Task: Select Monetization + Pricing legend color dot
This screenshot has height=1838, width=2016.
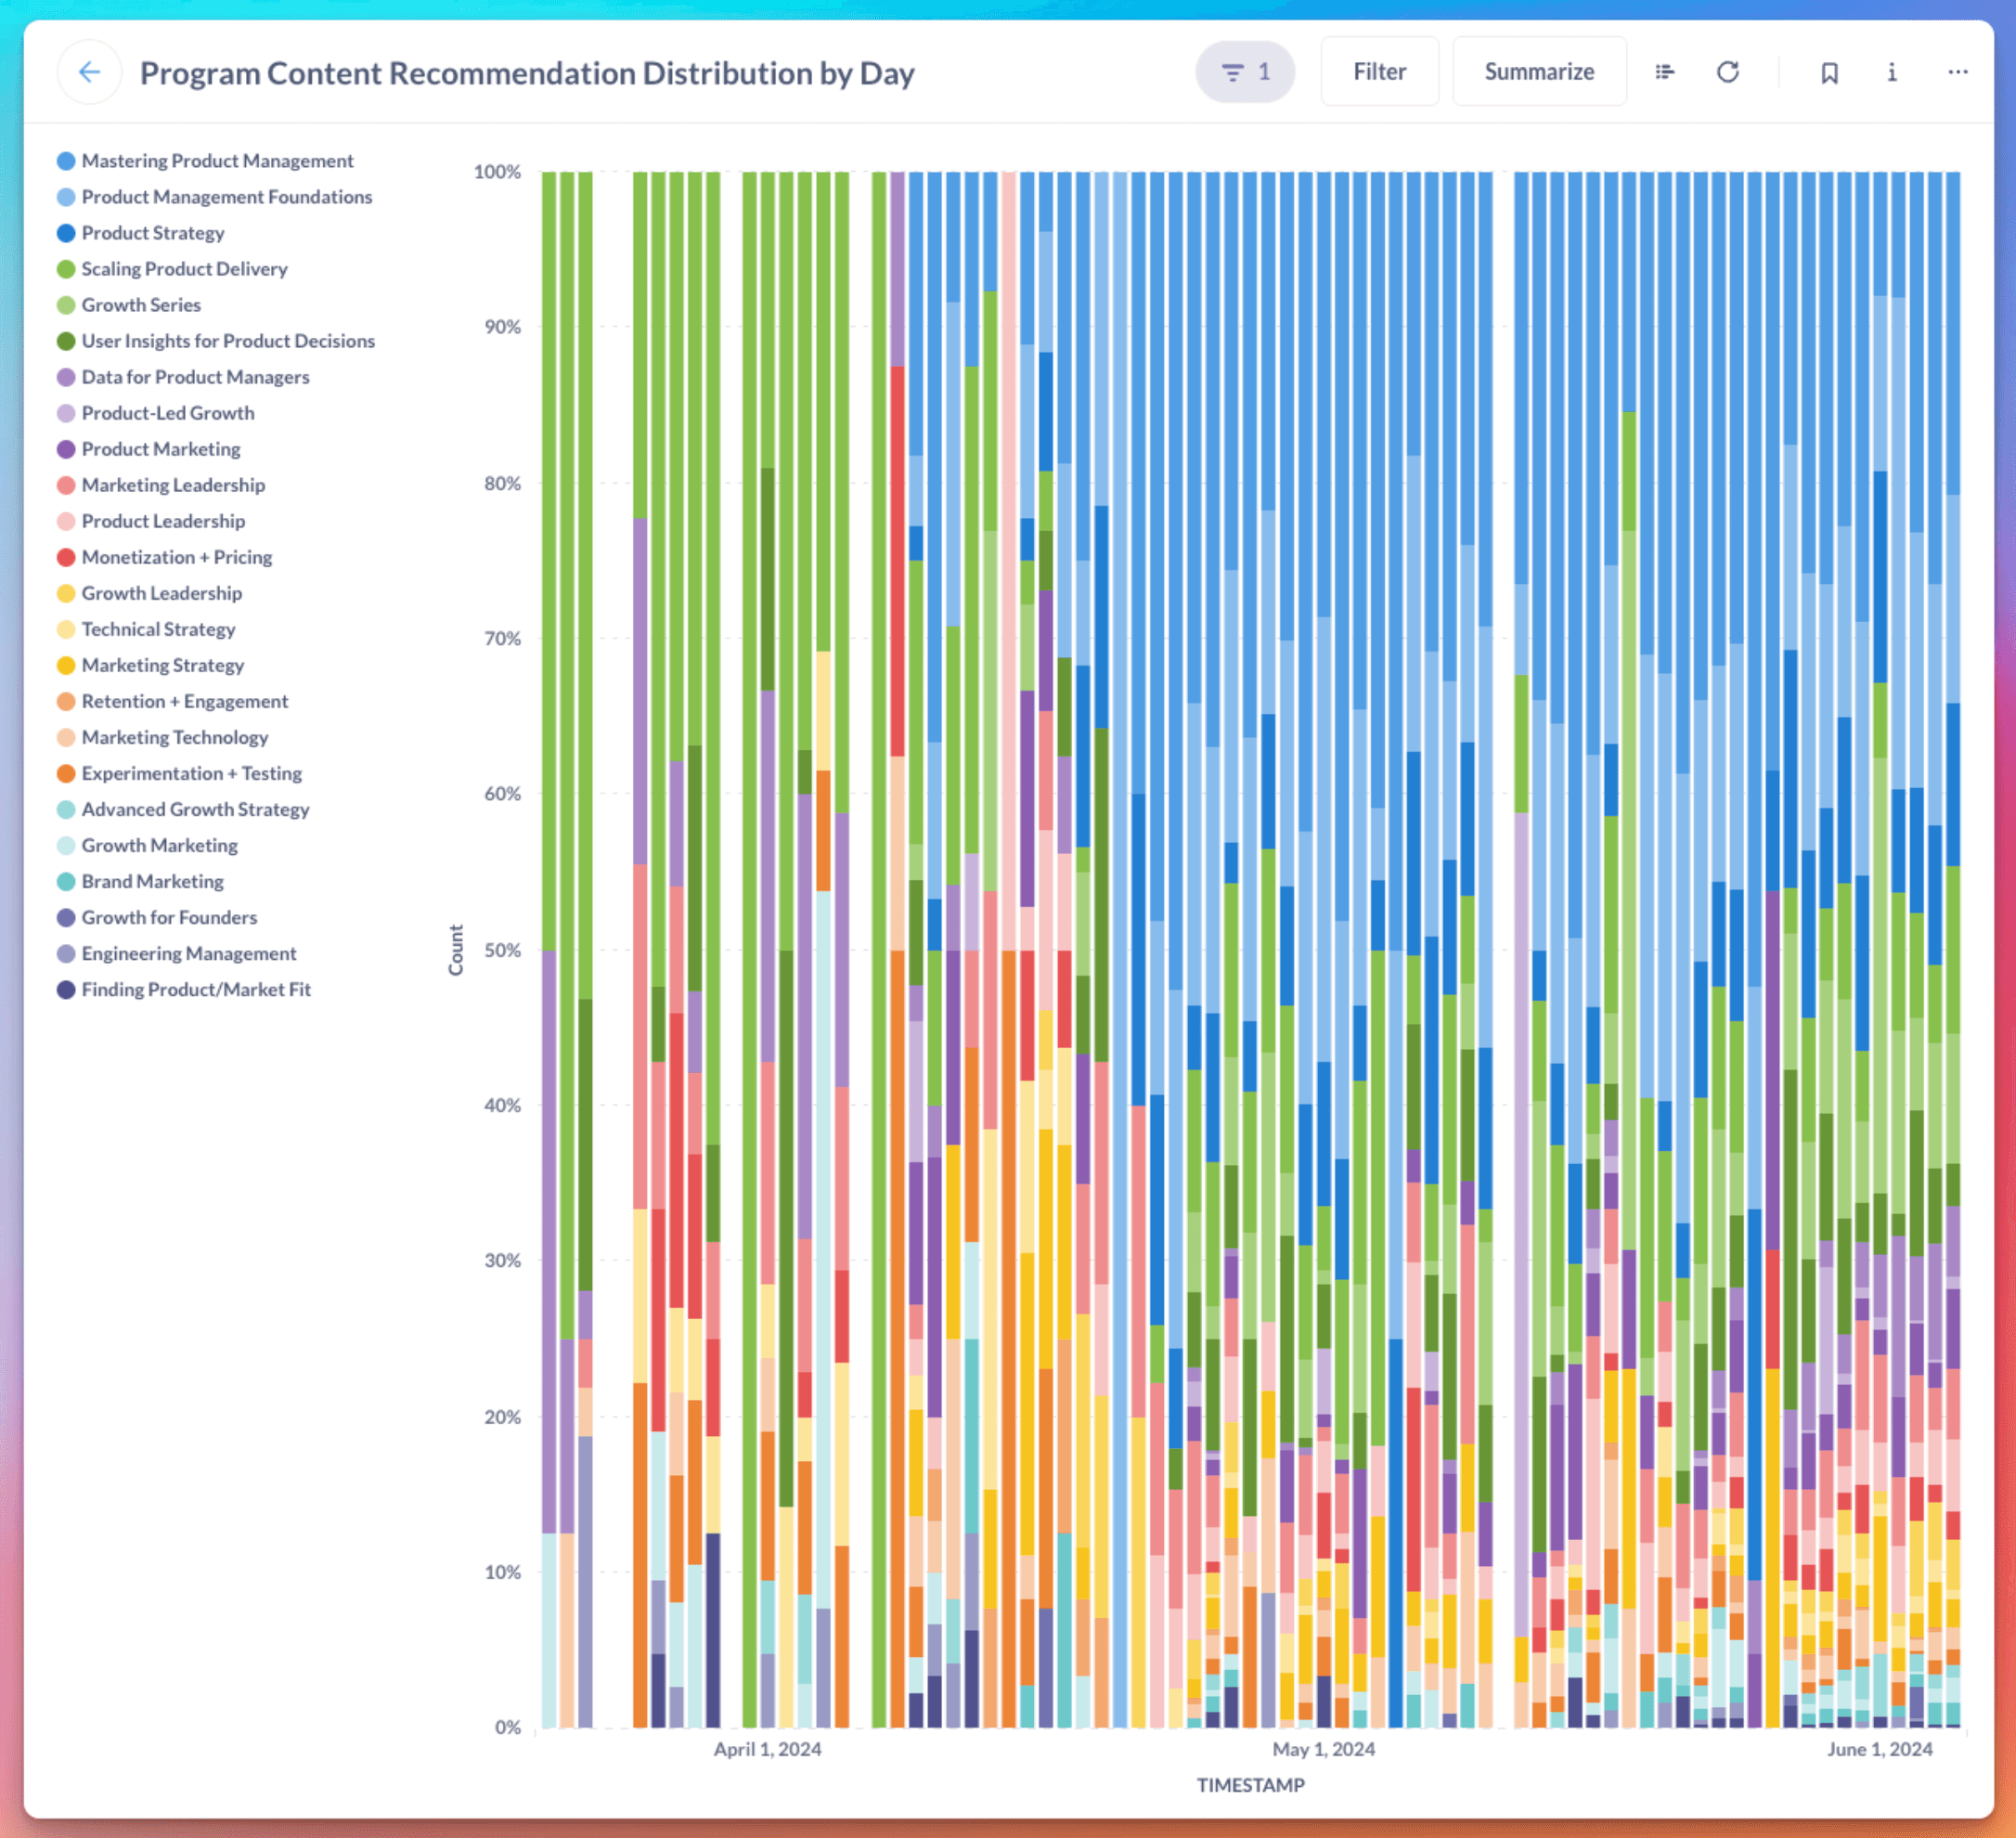Action: click(x=66, y=557)
